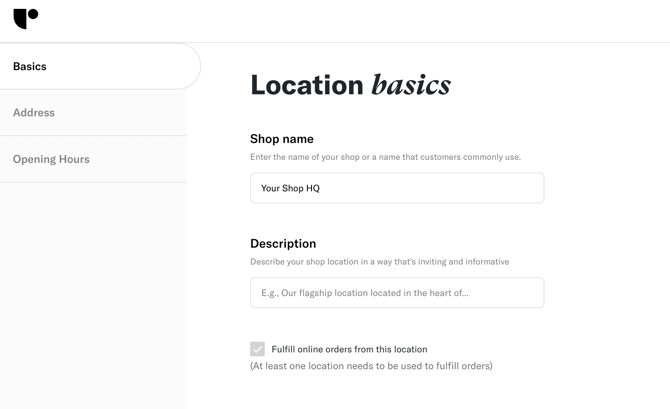The image size is (670, 409).
Task: Click the black logo icon at top-left
Action: (x=26, y=19)
